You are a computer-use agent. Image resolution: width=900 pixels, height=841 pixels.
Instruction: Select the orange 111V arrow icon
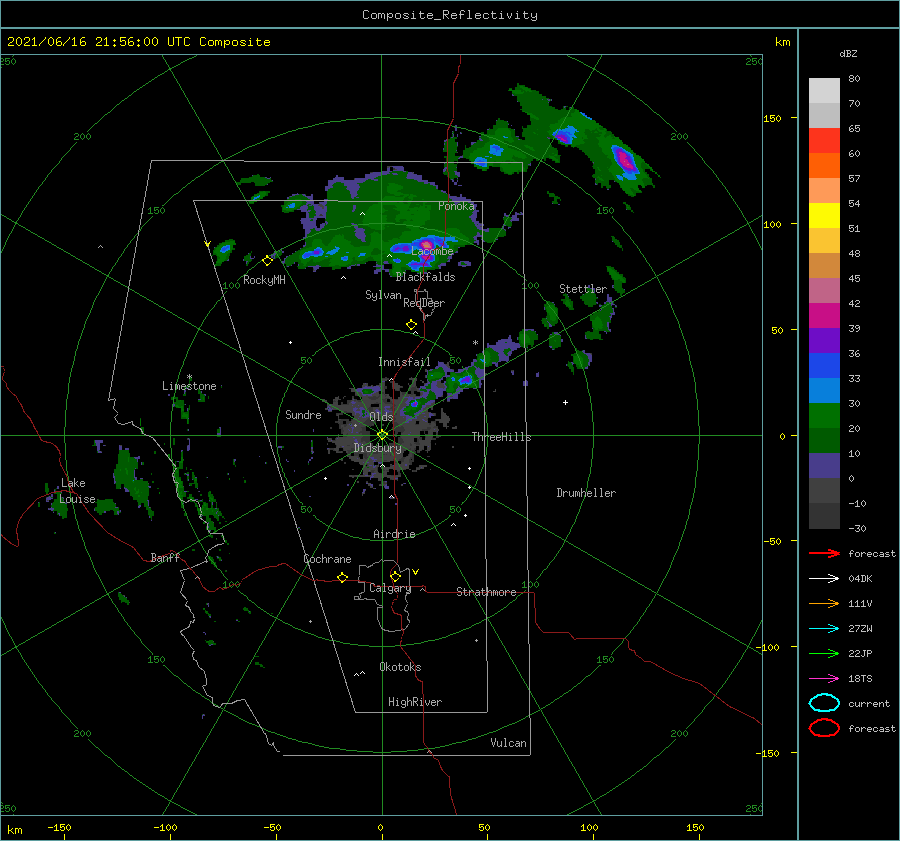click(824, 603)
